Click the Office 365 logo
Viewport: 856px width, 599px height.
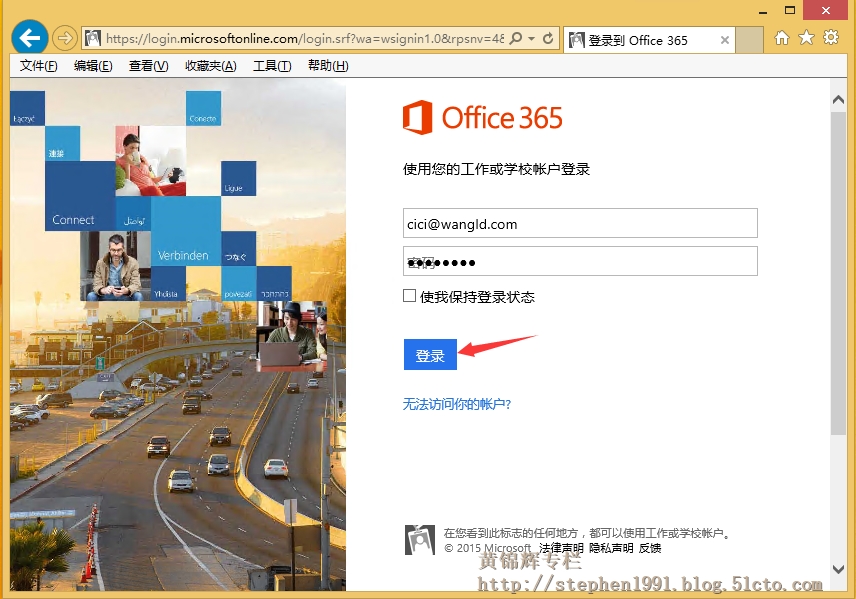pos(482,117)
